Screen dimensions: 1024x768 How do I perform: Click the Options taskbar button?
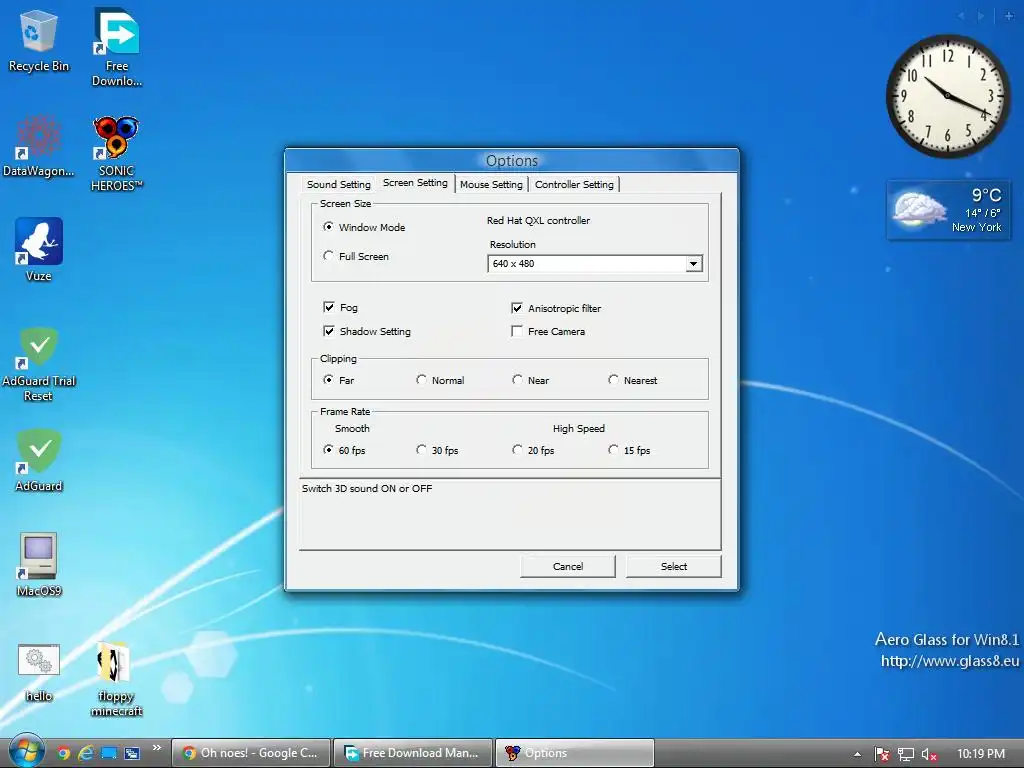point(575,753)
